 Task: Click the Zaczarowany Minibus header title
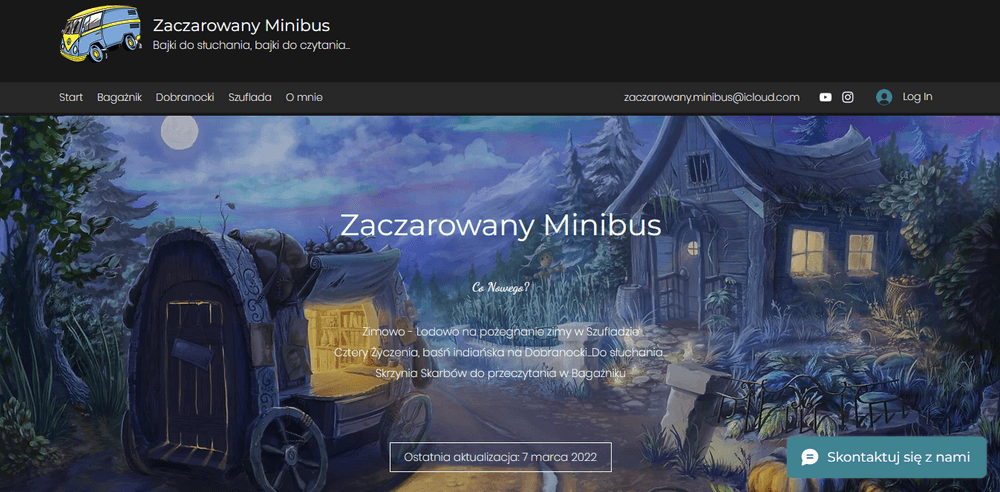coord(242,26)
